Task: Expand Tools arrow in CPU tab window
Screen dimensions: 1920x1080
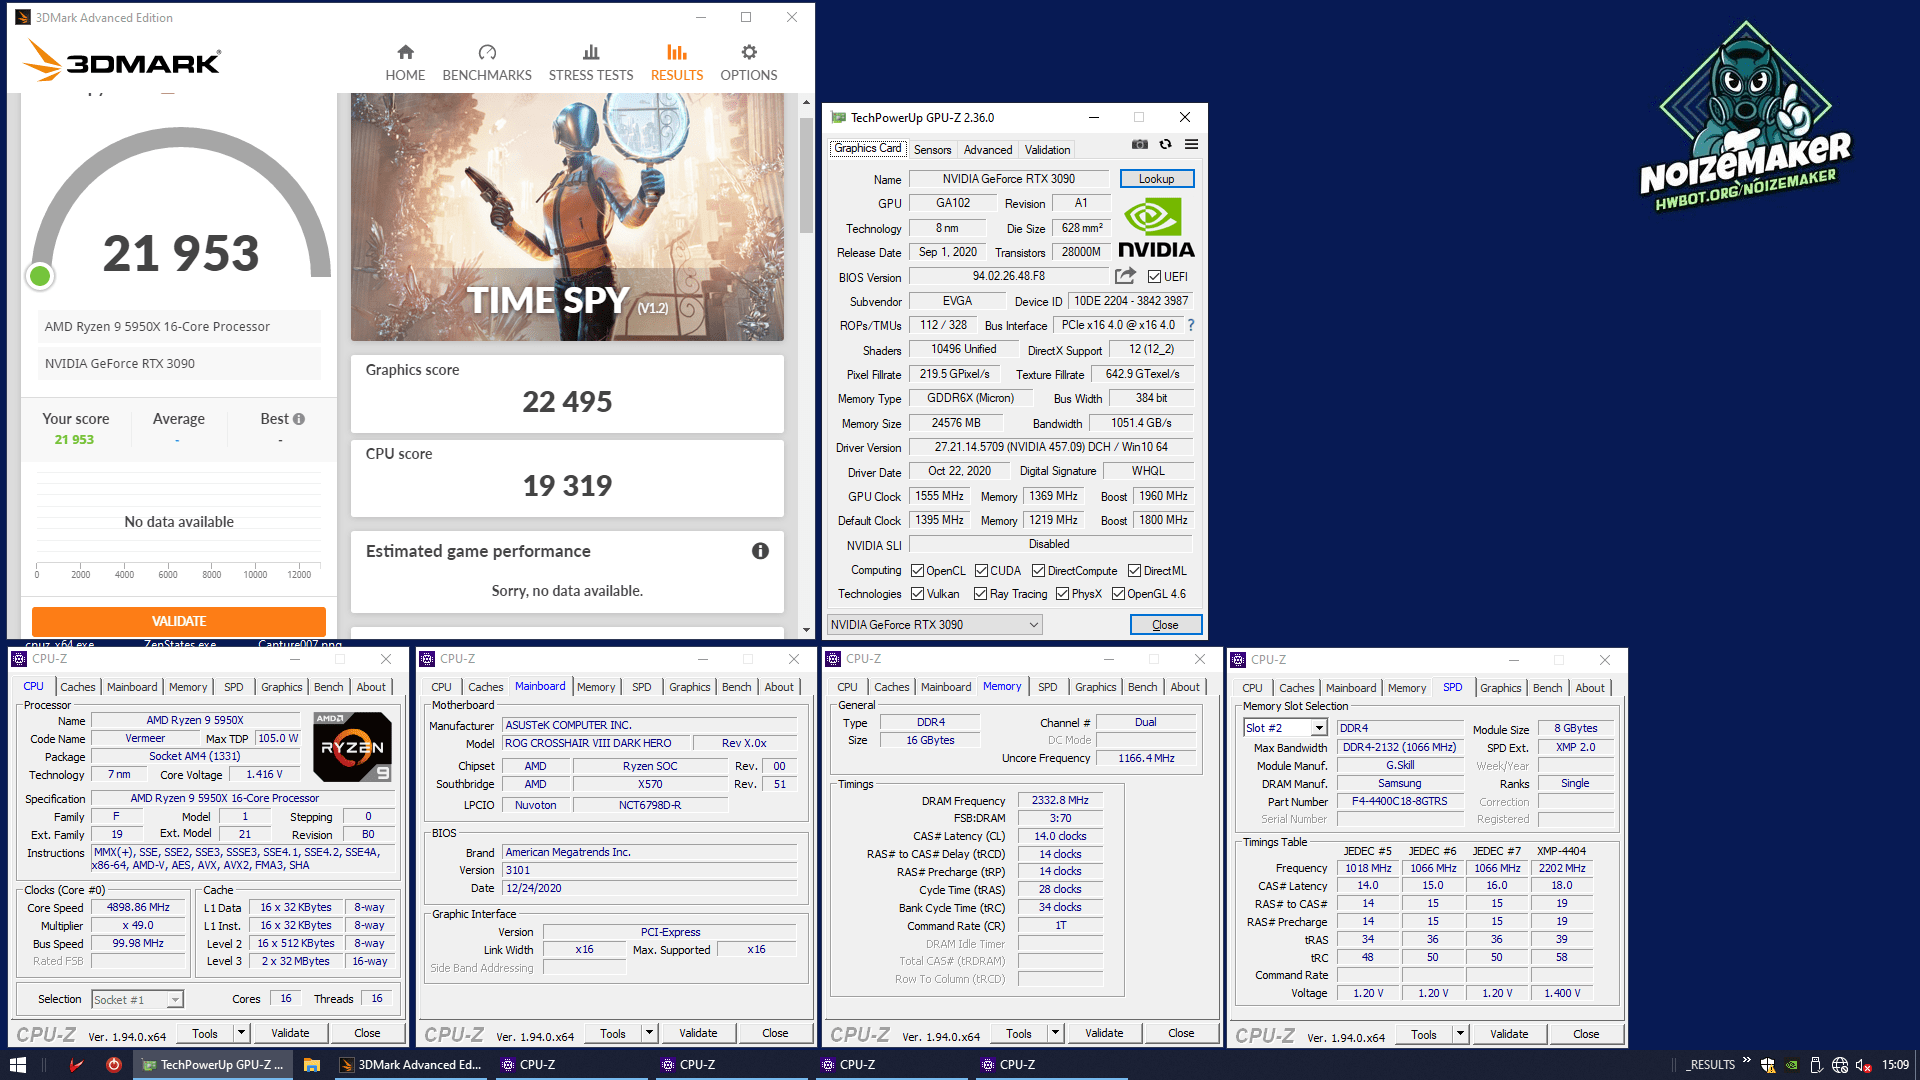Action: [241, 1033]
